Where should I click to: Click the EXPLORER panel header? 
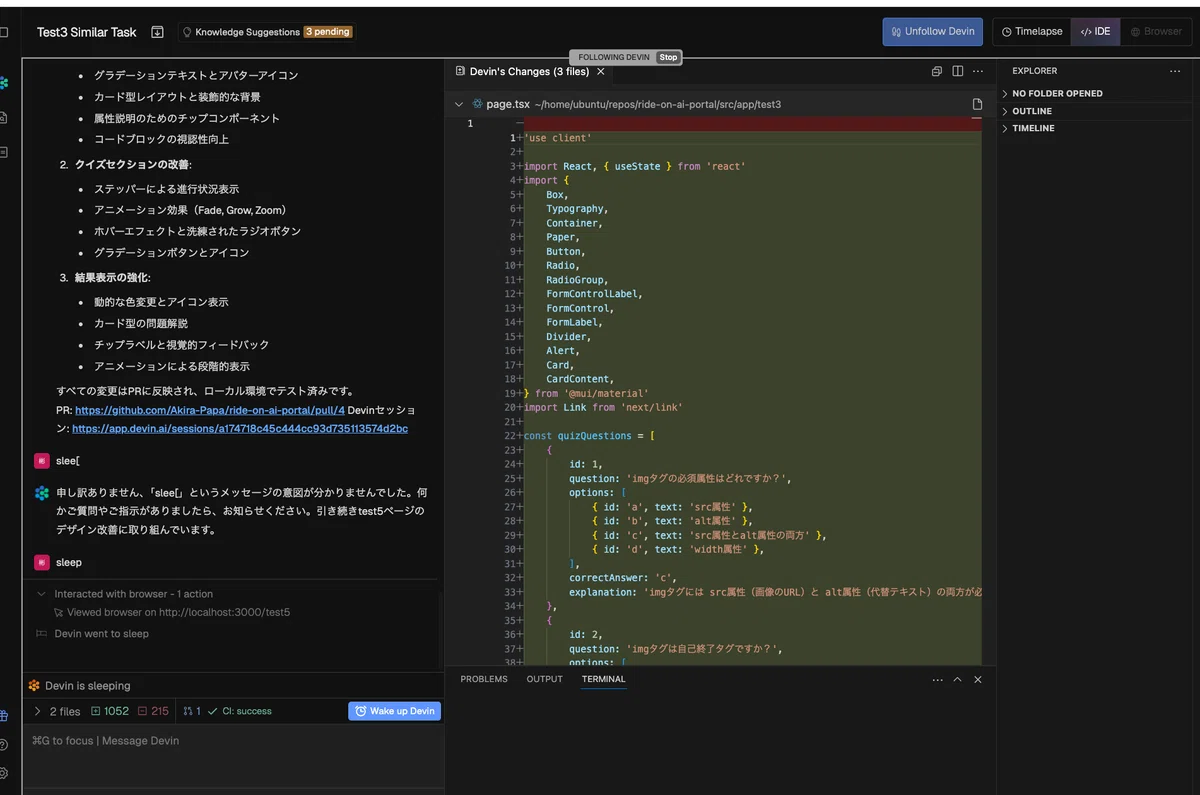[1034, 71]
